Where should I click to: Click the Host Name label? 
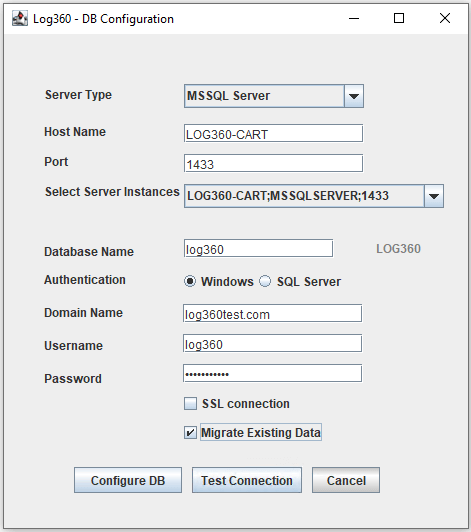click(x=75, y=132)
